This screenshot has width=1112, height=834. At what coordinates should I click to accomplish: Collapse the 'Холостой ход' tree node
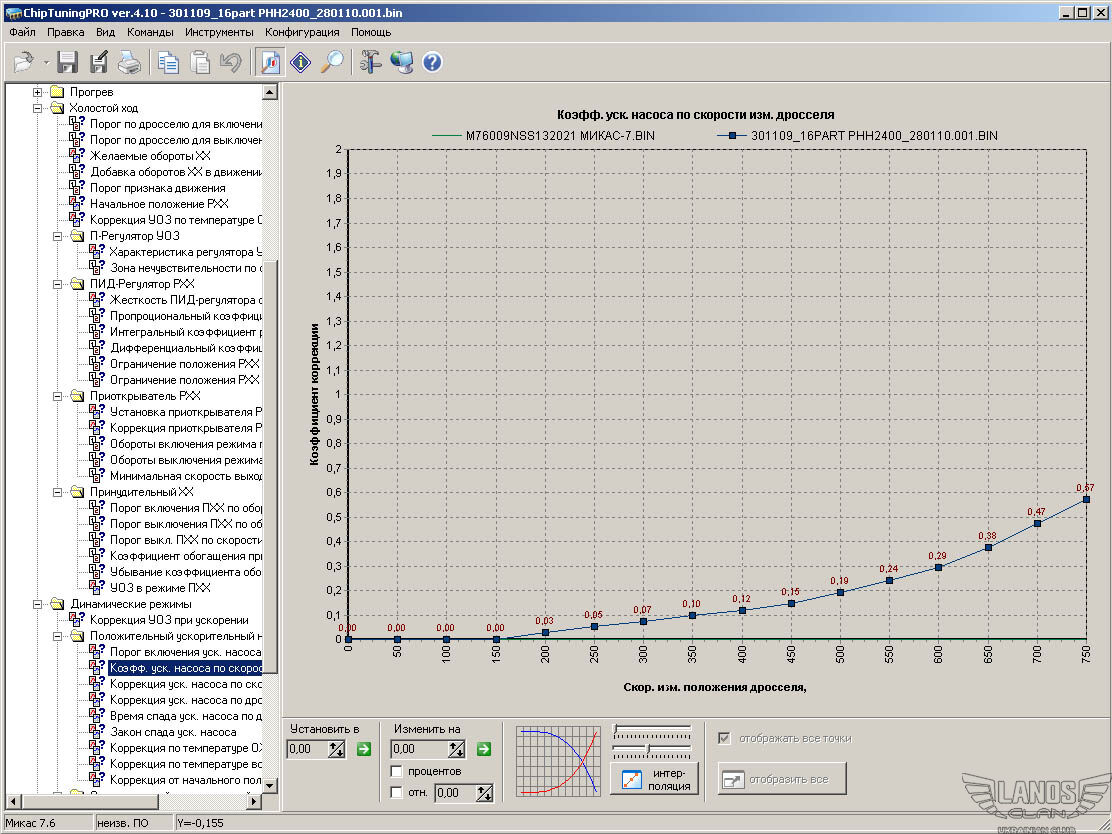[39, 108]
